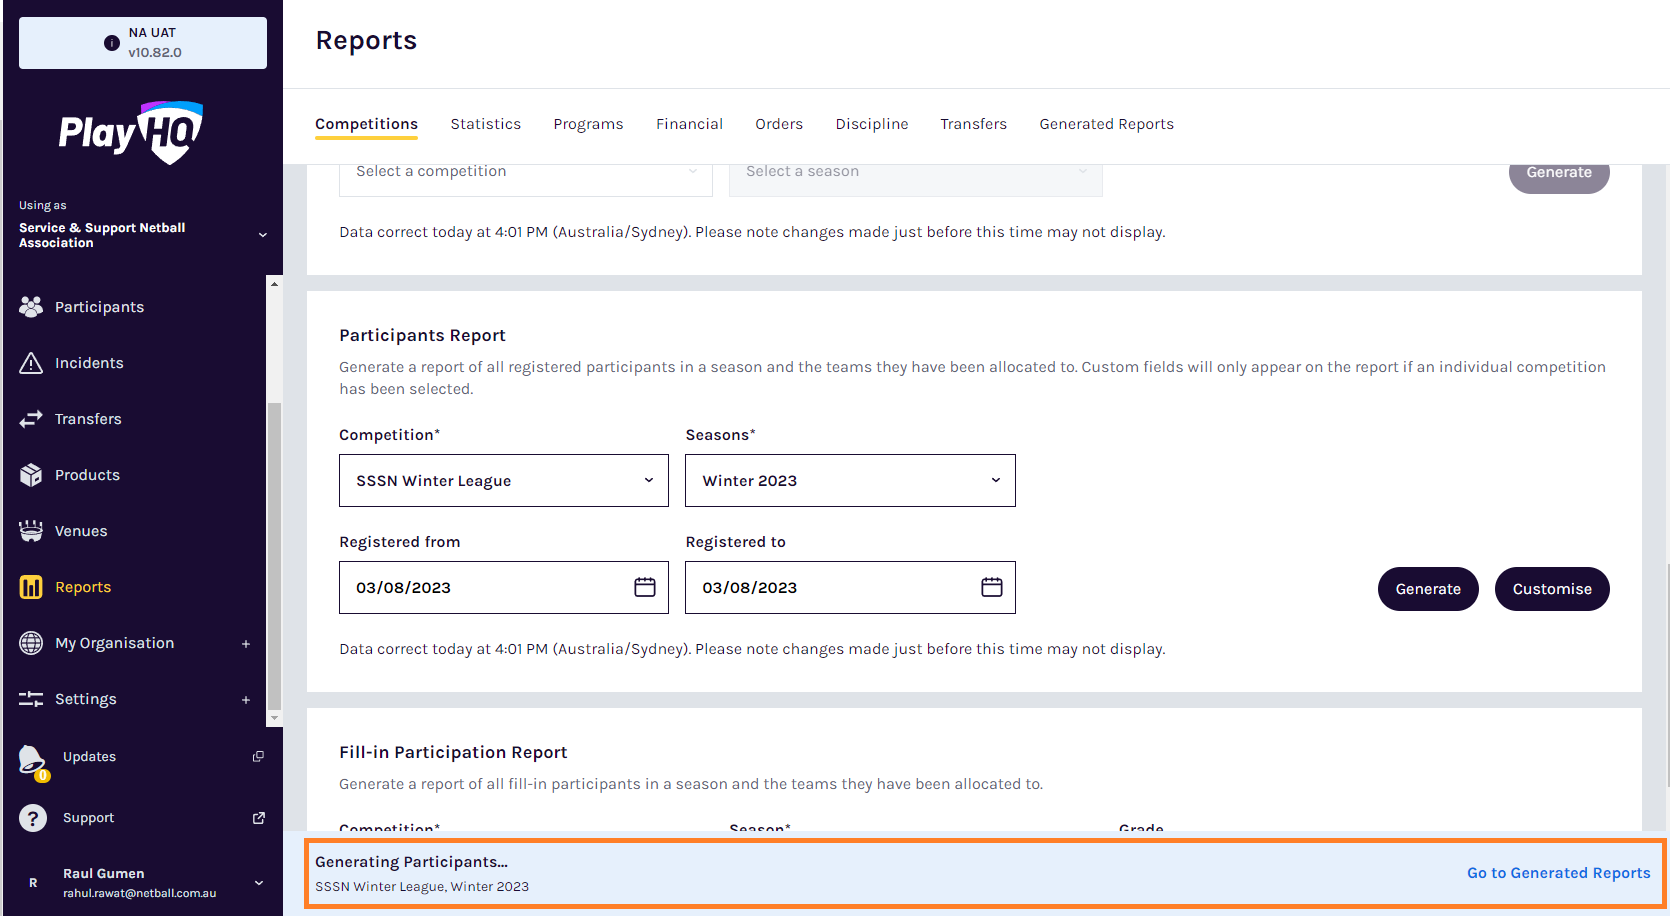
Task: Switch to the Generated Reports tab
Action: (1107, 124)
